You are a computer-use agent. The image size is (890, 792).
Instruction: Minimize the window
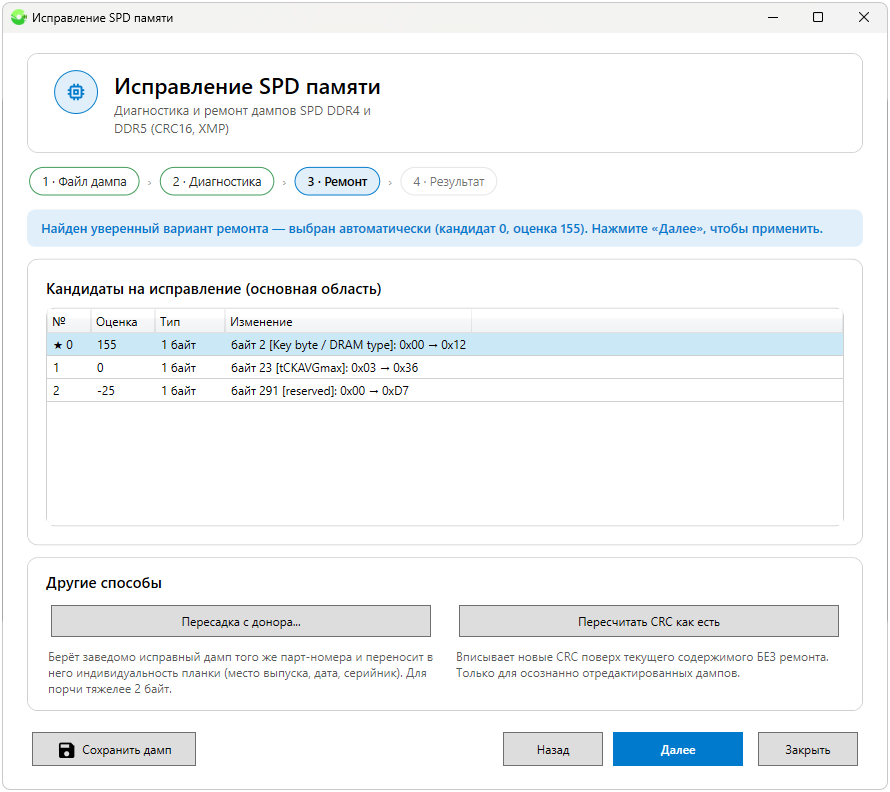[773, 18]
